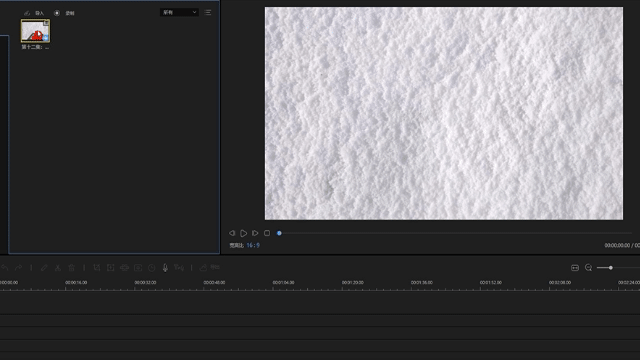This screenshot has height=360, width=640.
Task: Click the mosaic tool icon
Action: 124,268
